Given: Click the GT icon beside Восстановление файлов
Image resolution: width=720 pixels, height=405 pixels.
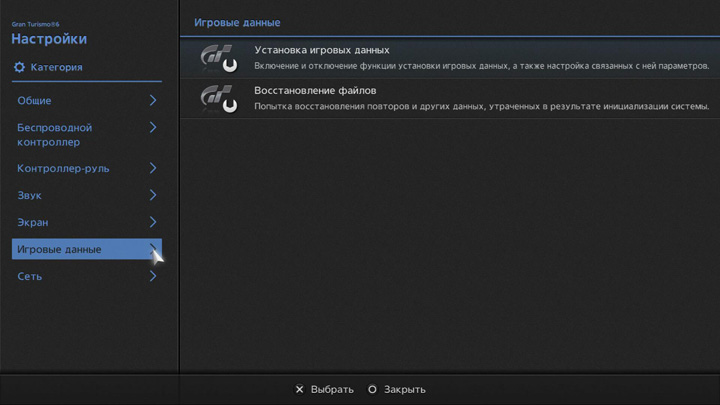Looking at the screenshot, I should pos(218,98).
